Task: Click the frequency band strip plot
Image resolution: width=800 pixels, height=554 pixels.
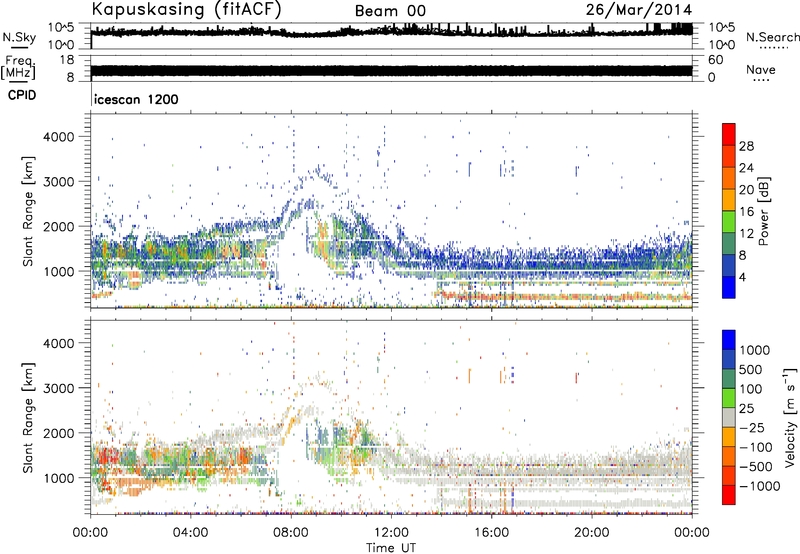Action: coord(391,70)
